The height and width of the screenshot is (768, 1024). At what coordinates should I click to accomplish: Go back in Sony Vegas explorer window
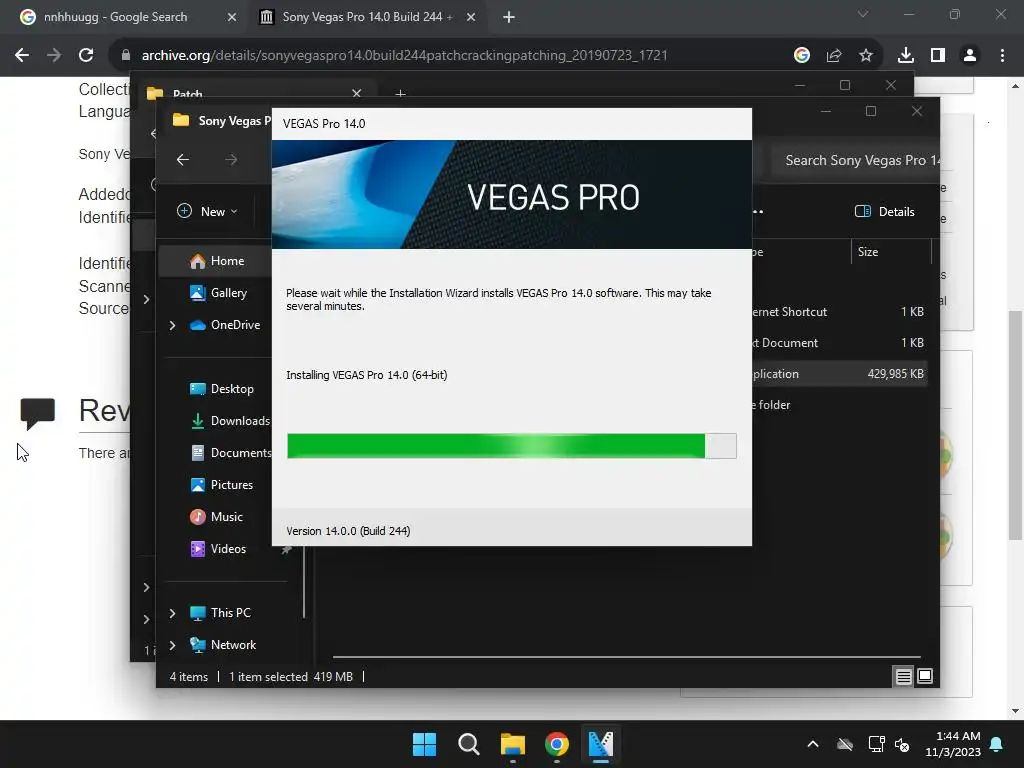[183, 159]
